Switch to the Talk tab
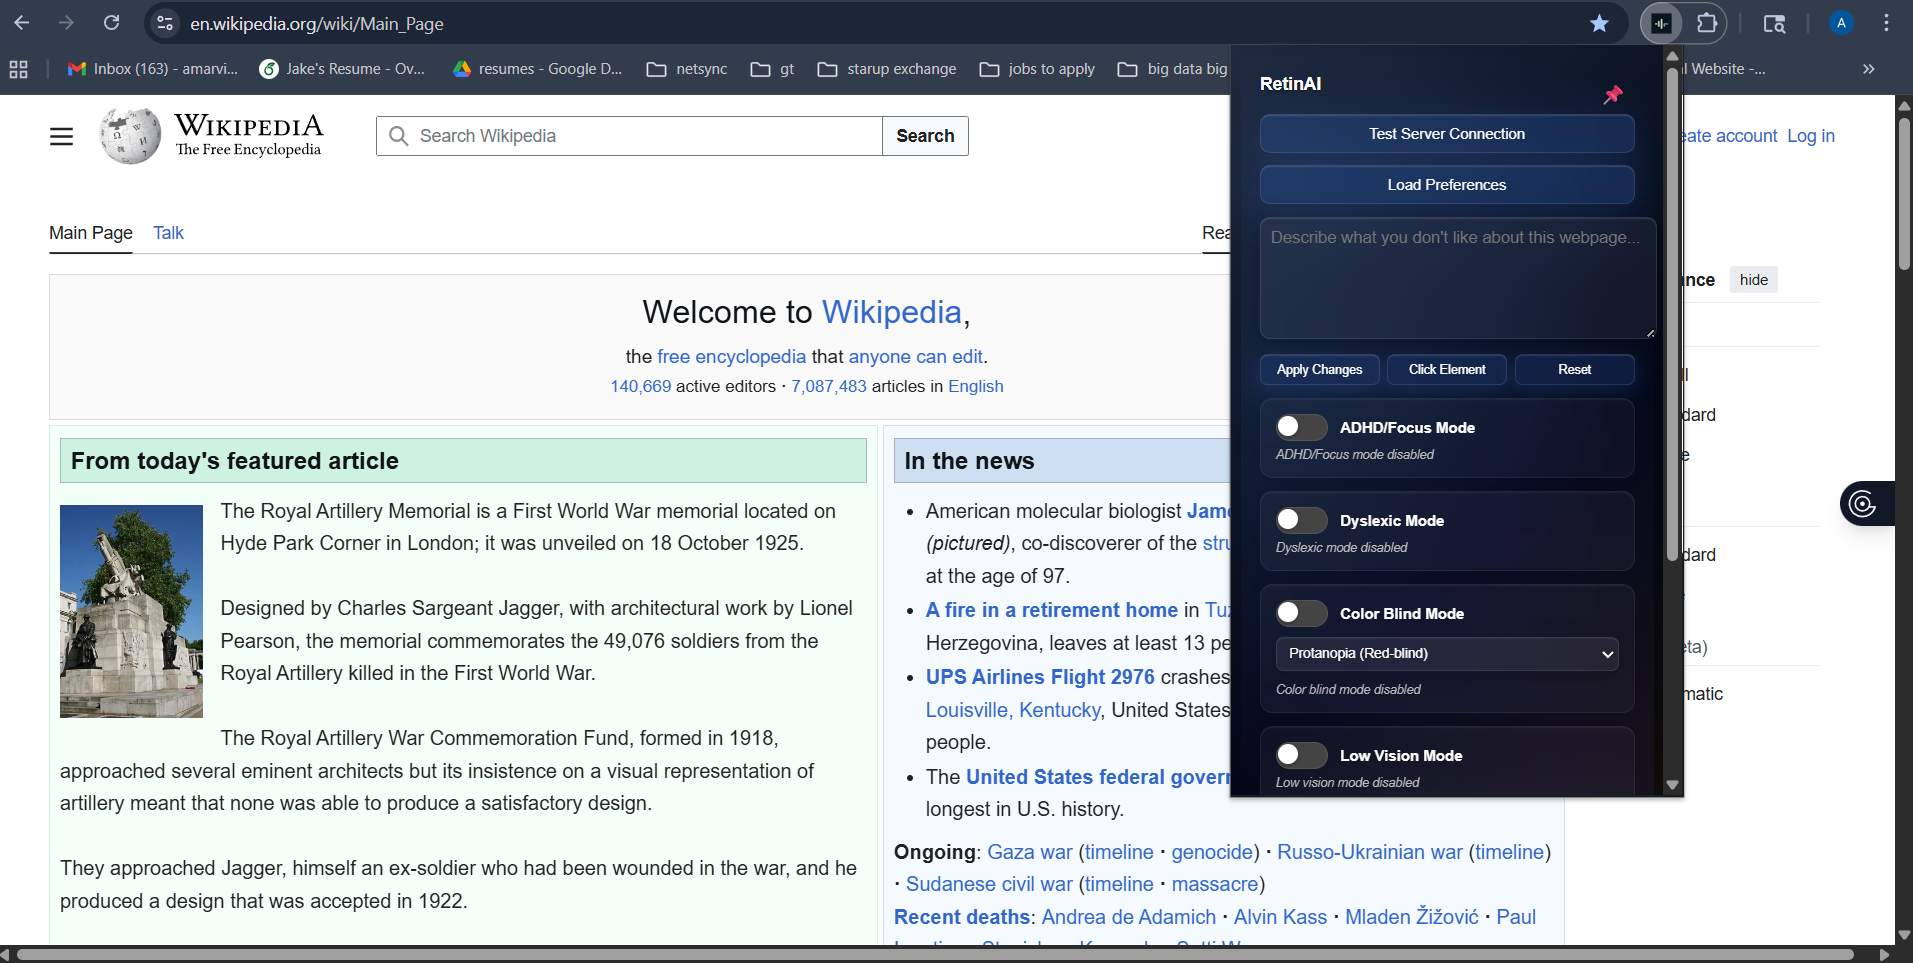 pyautogui.click(x=168, y=233)
